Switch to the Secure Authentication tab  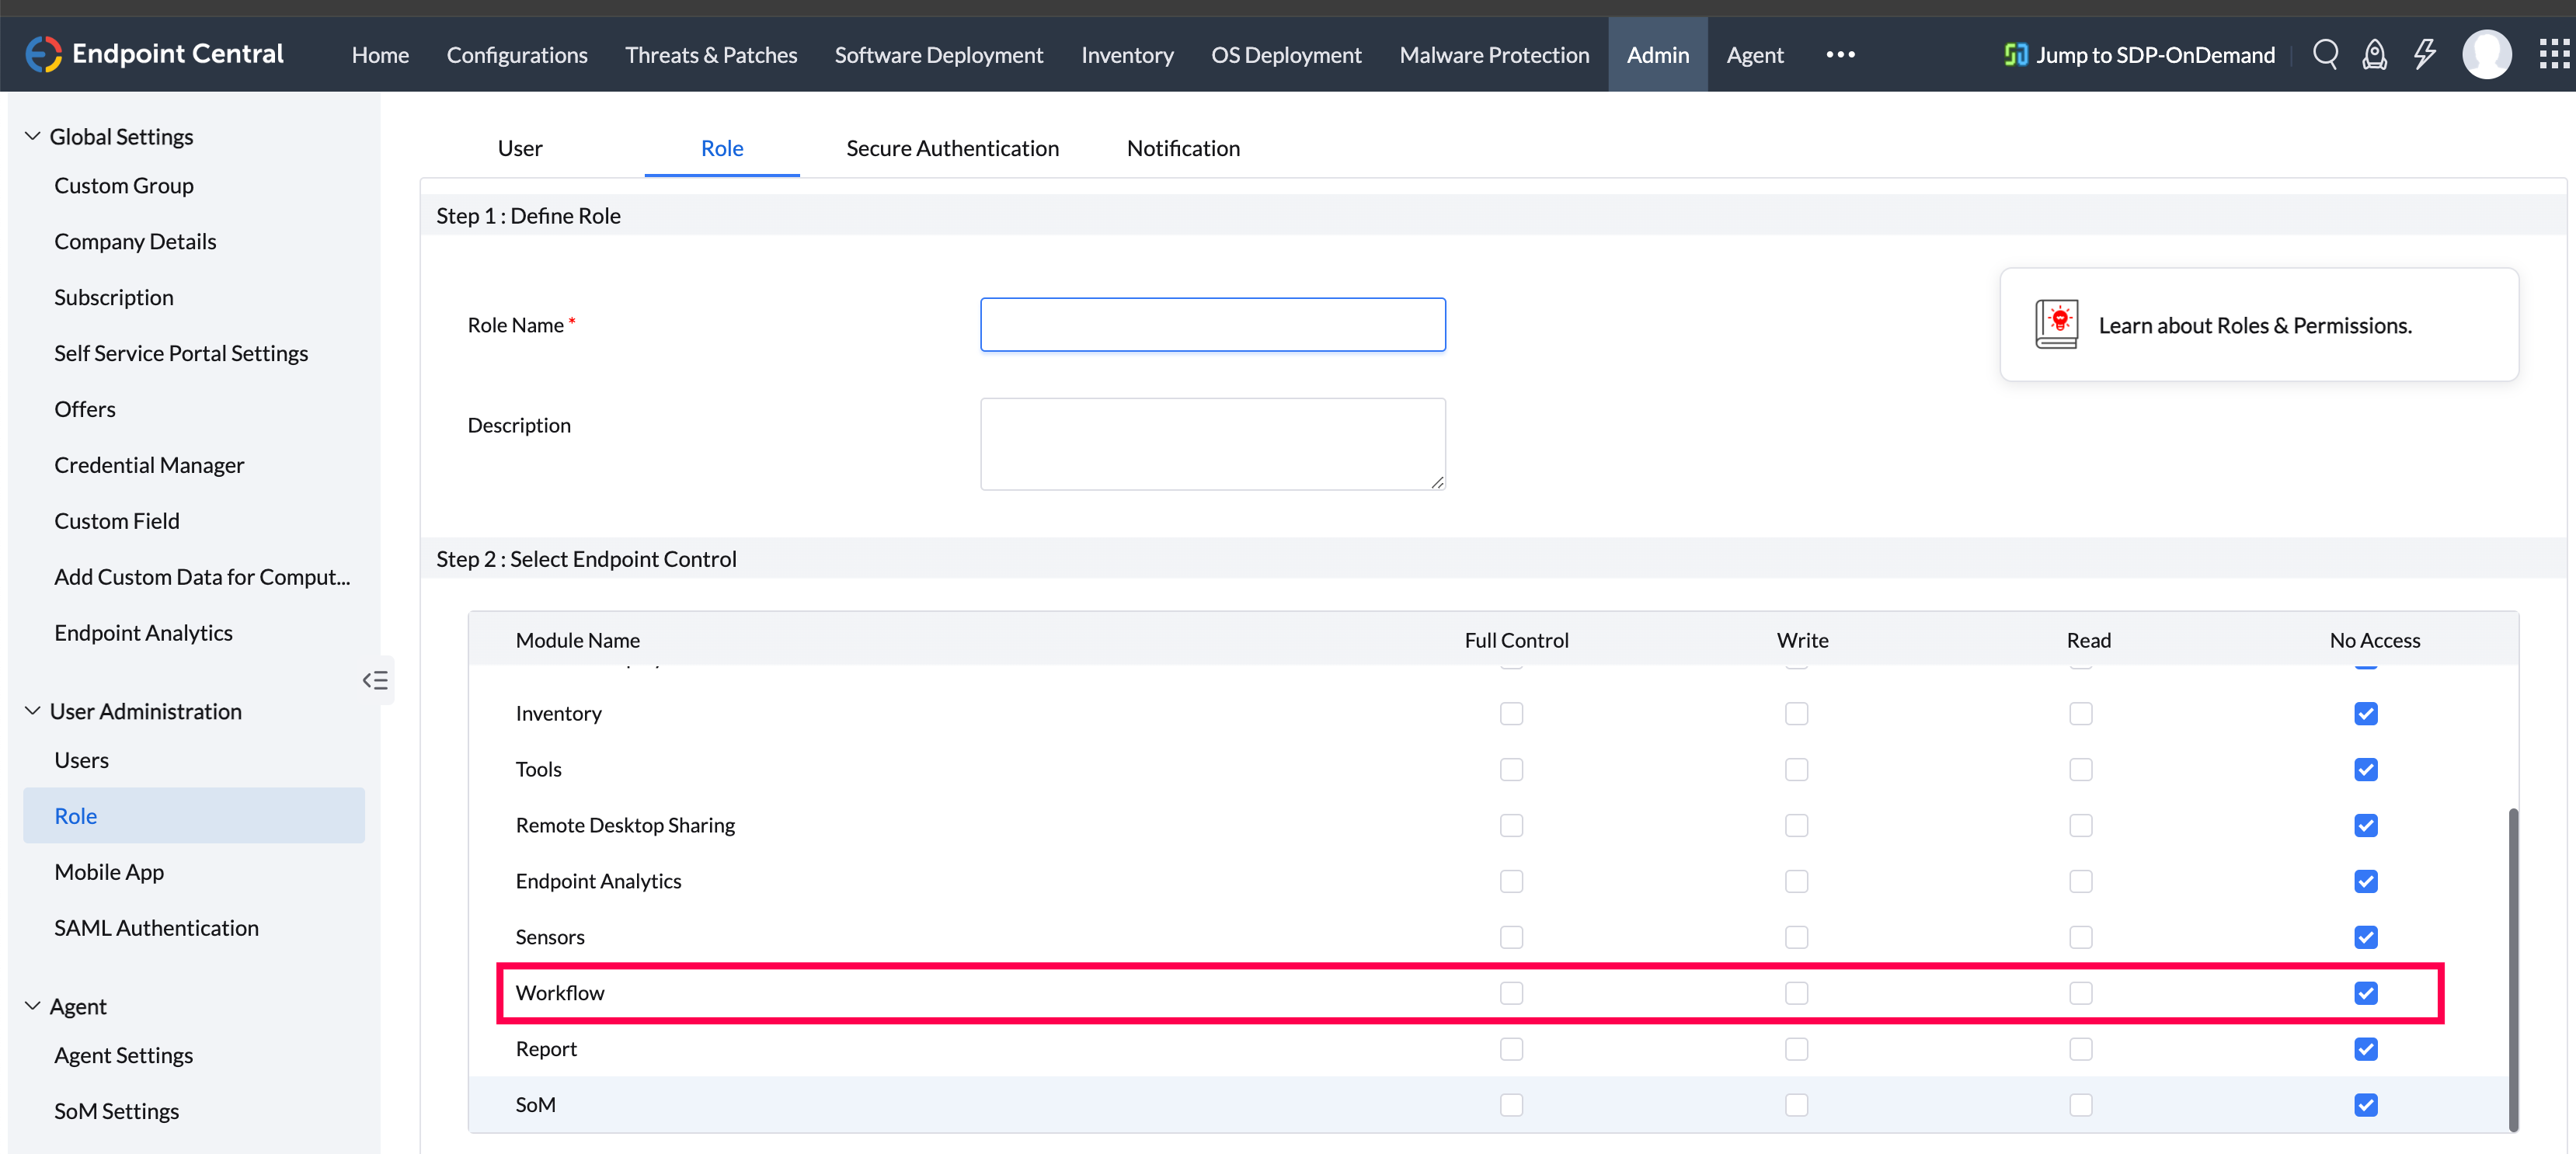[x=952, y=147]
